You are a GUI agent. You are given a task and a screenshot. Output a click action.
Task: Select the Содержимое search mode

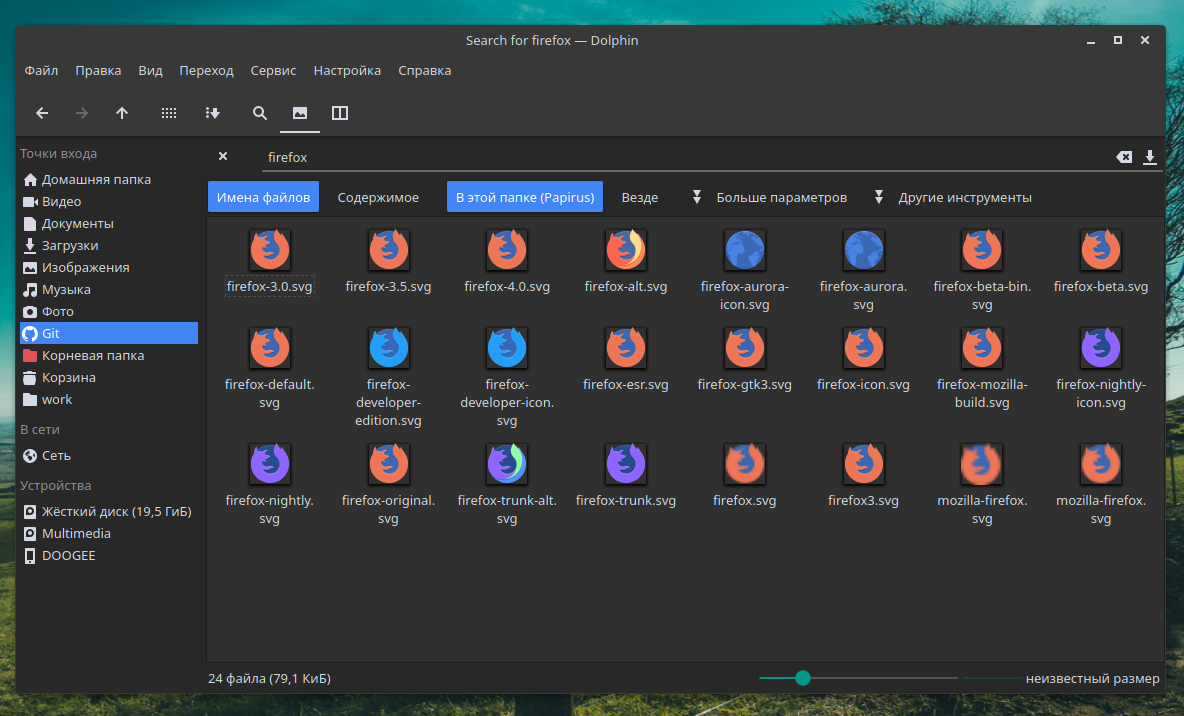[x=378, y=197]
